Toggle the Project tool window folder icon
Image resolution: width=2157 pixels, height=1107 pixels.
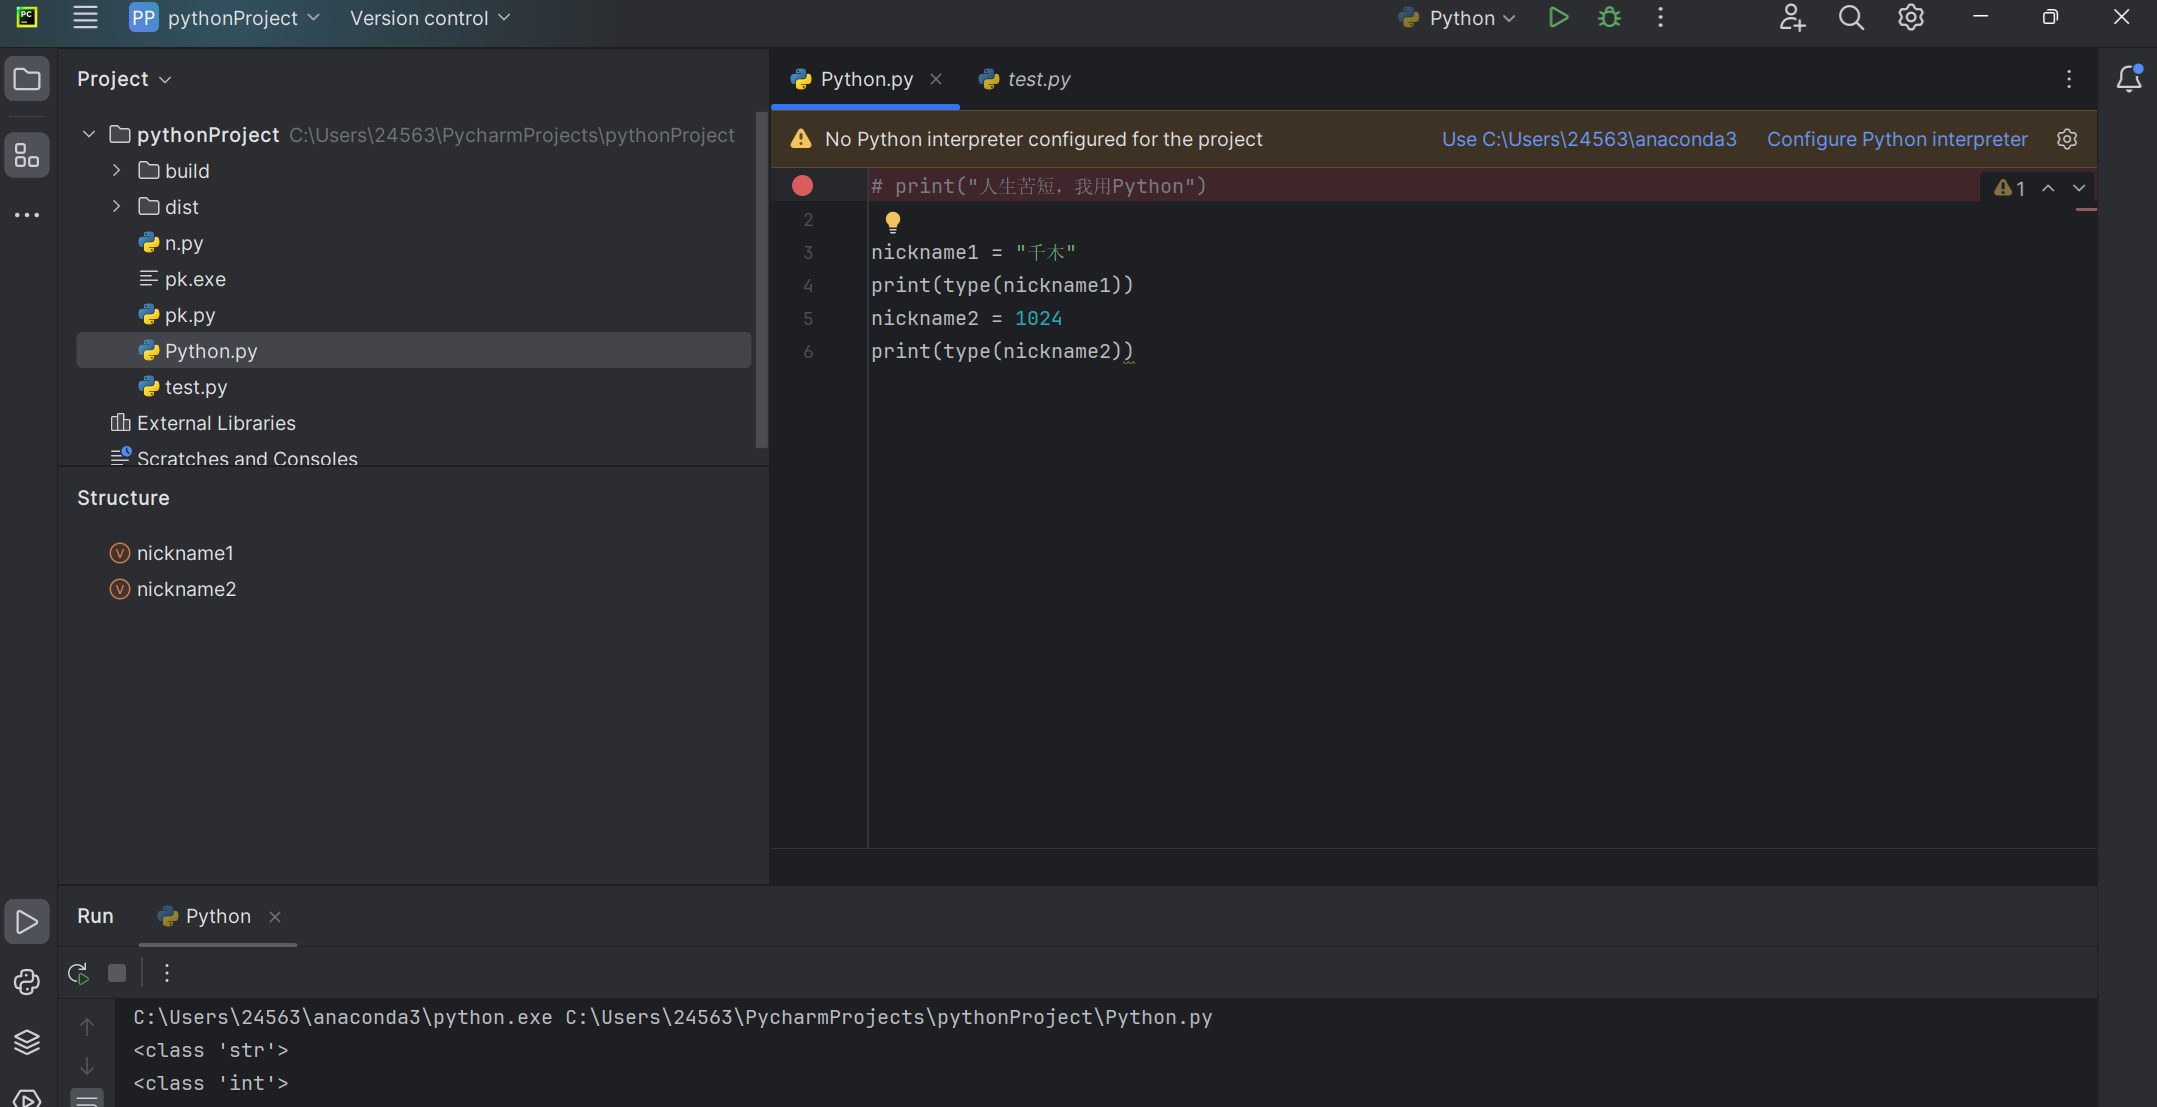coord(27,79)
